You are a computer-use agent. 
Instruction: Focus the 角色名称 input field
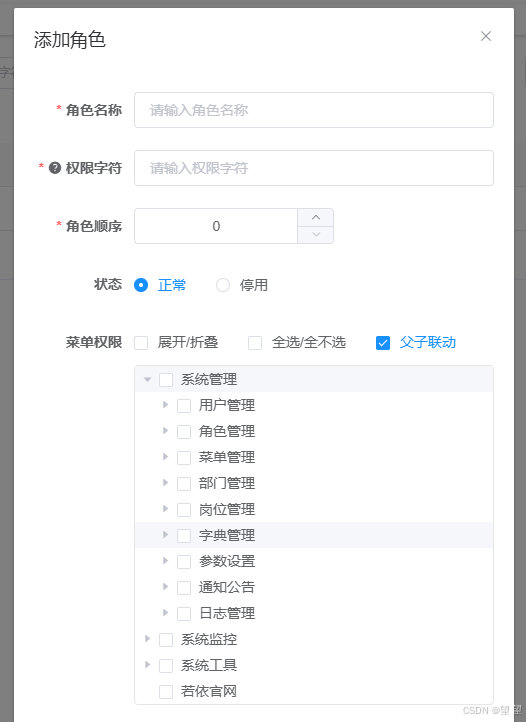pos(314,110)
